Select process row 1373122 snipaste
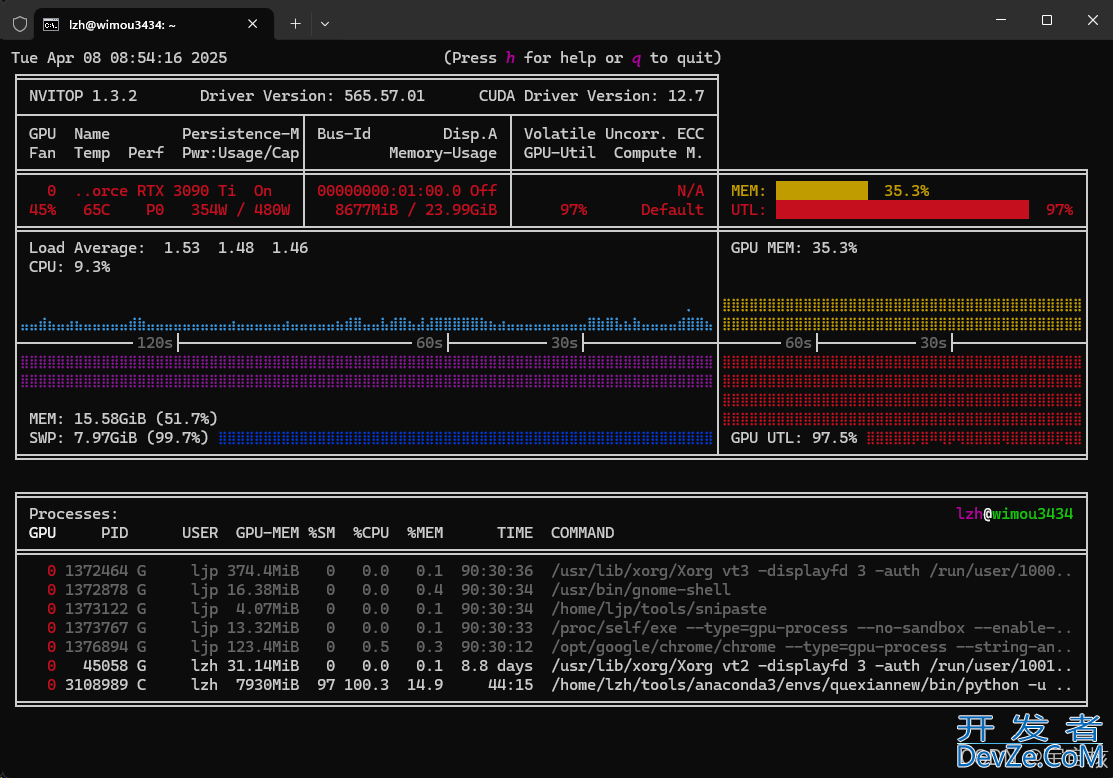 tap(551, 609)
